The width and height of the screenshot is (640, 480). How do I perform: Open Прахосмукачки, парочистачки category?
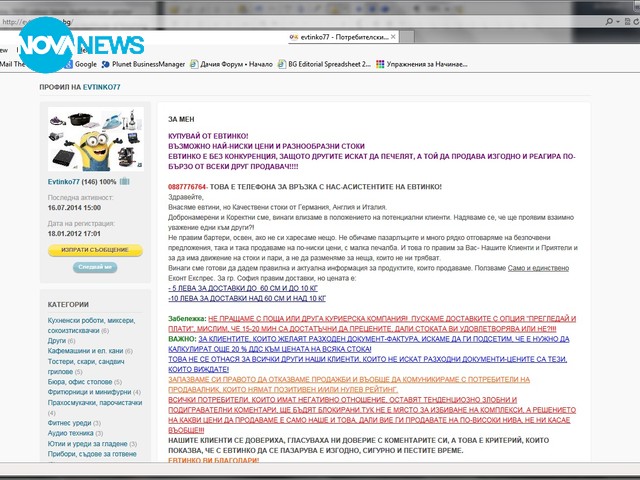95,402
